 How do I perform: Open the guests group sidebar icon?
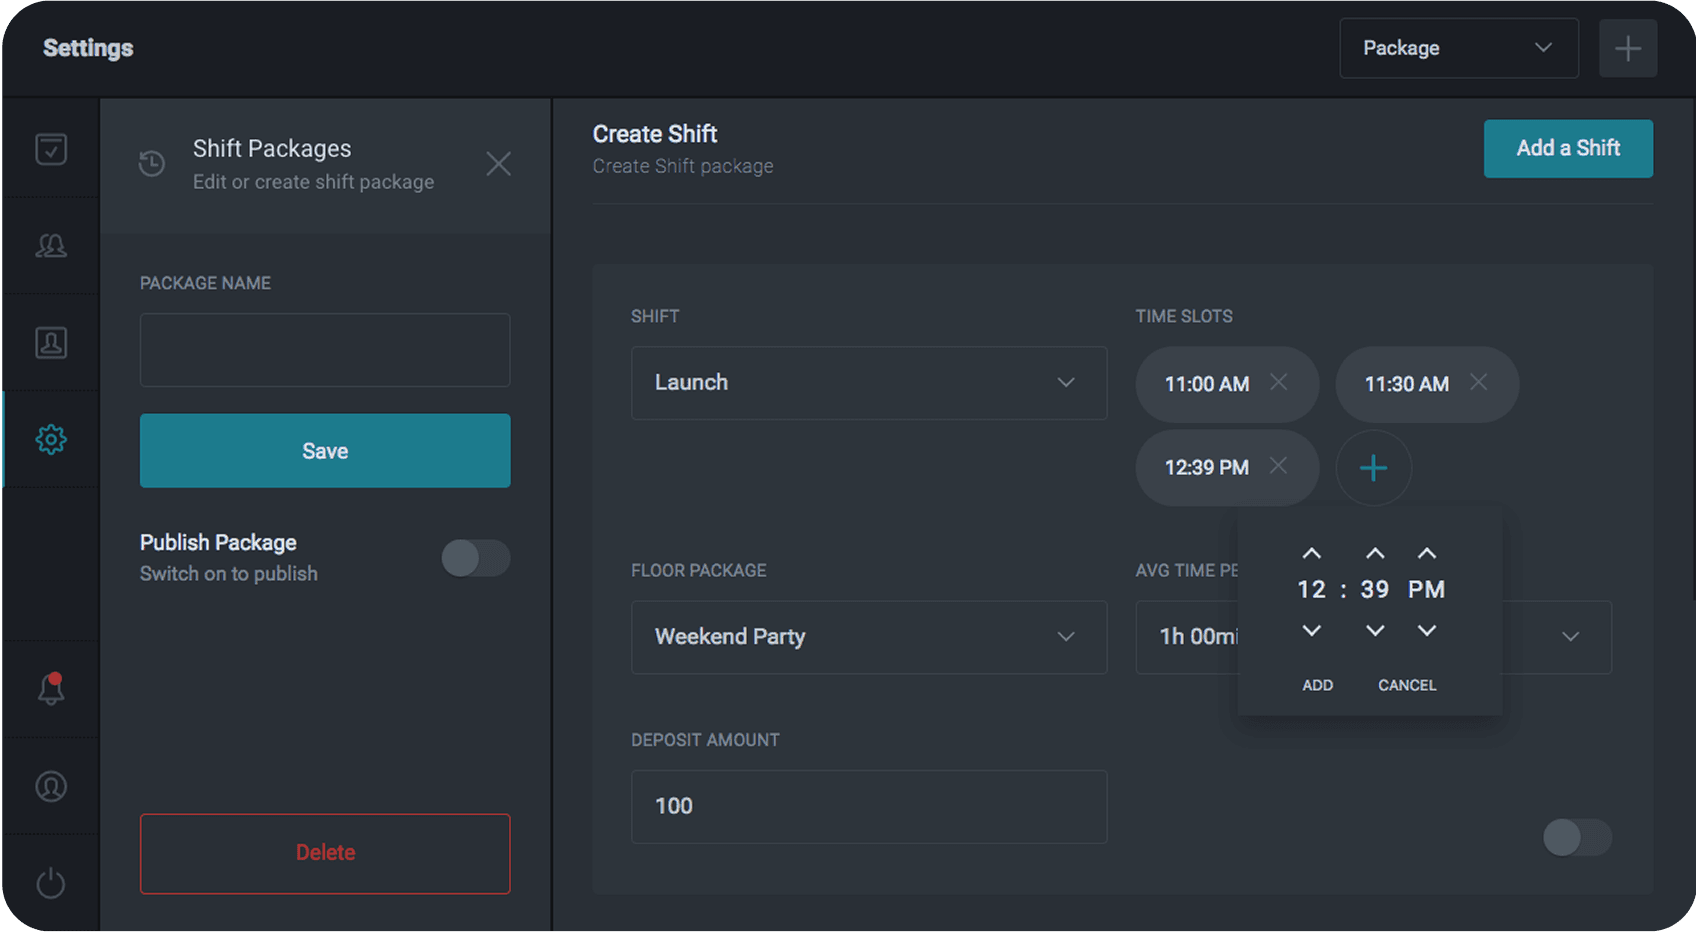point(51,246)
